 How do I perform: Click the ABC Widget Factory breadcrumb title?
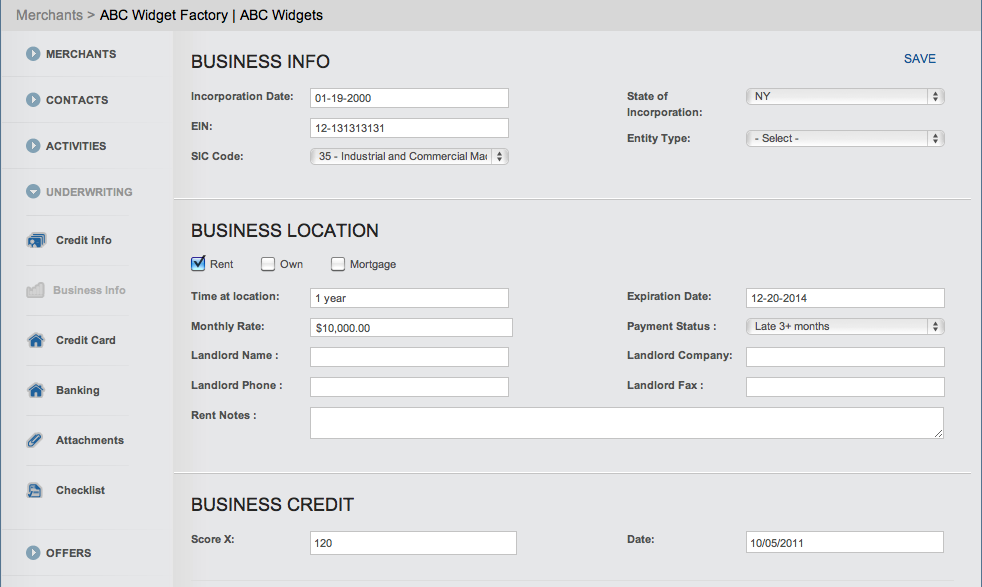pos(211,15)
